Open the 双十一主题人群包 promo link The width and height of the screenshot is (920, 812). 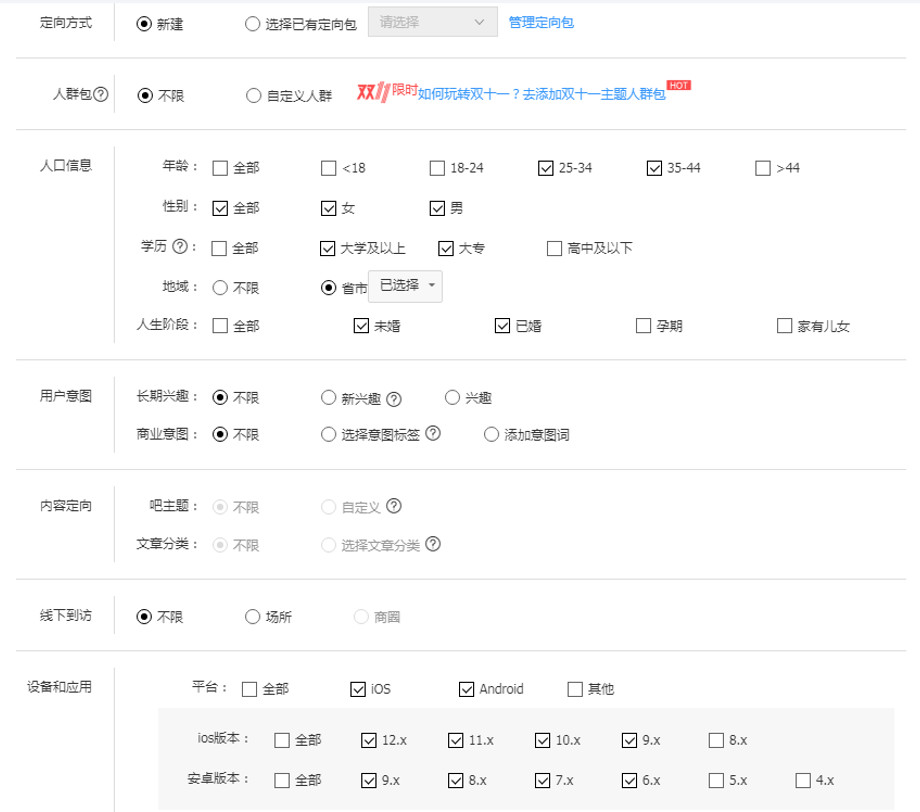(x=542, y=94)
